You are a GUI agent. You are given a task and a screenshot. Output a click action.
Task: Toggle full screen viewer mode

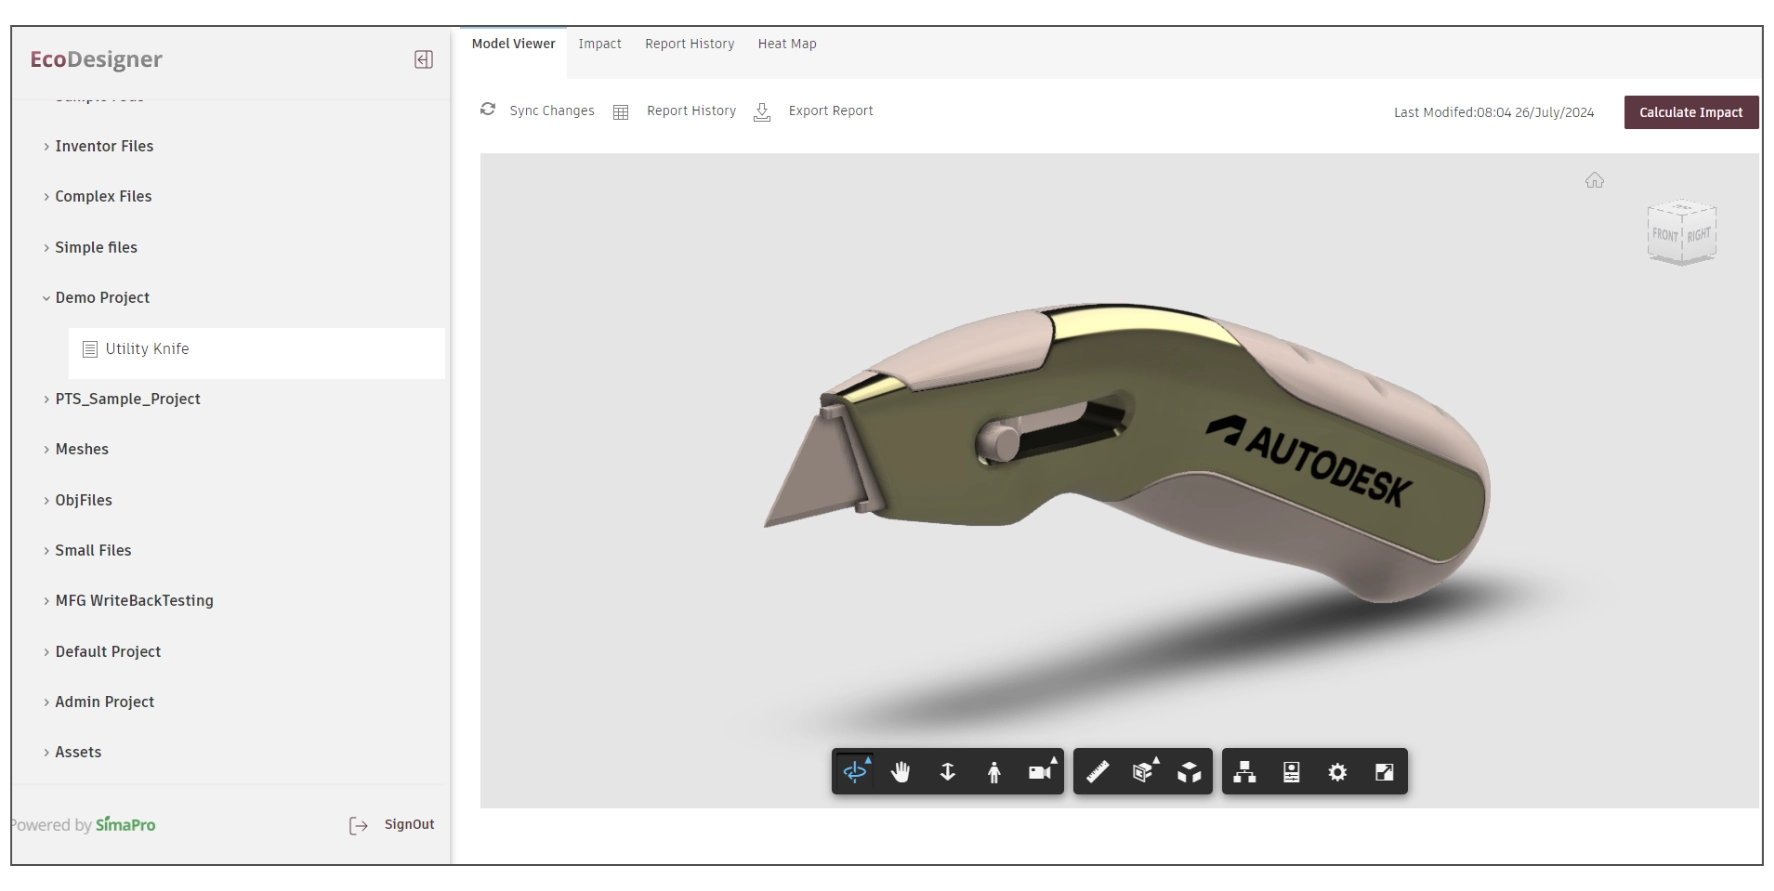coord(1384,772)
